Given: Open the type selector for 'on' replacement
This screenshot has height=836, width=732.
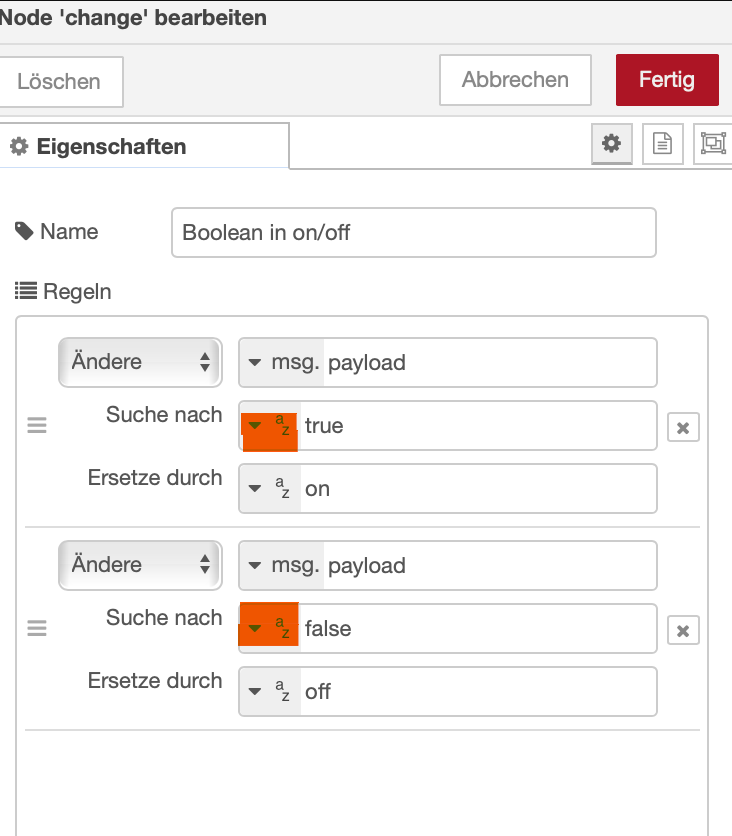Looking at the screenshot, I should coord(270,489).
